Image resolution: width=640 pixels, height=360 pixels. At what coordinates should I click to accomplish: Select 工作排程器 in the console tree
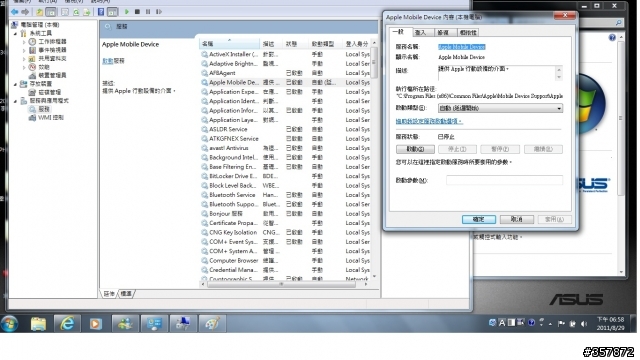click(x=52, y=42)
